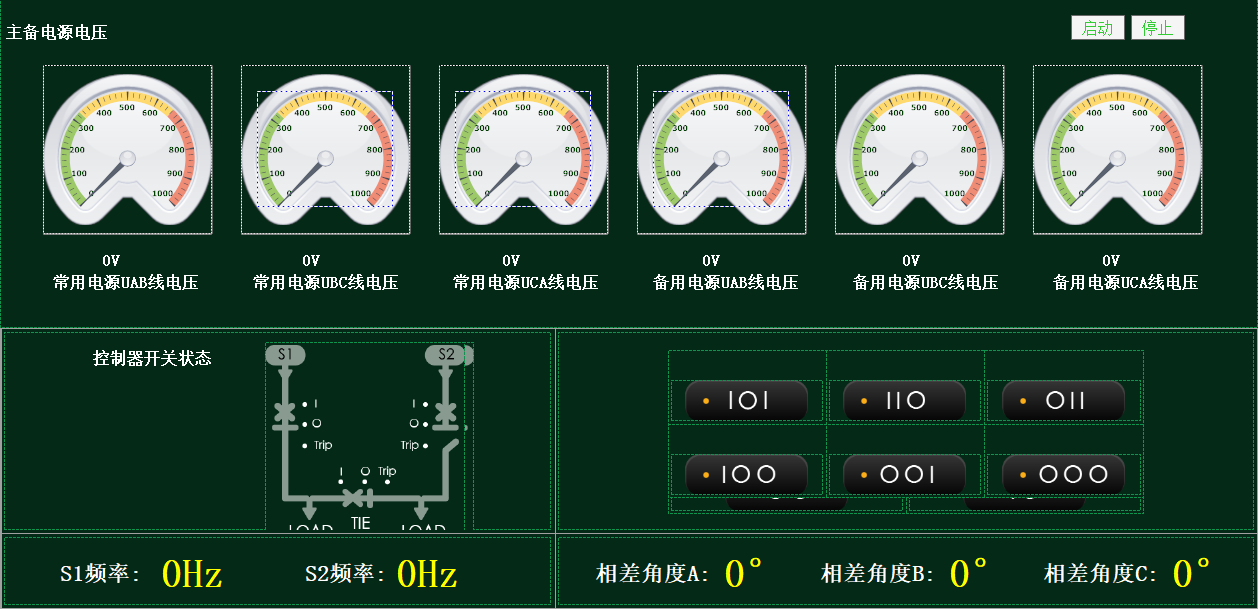
Task: Click the 0V reading above 常用电源UBC线电压
Action: pos(311,261)
